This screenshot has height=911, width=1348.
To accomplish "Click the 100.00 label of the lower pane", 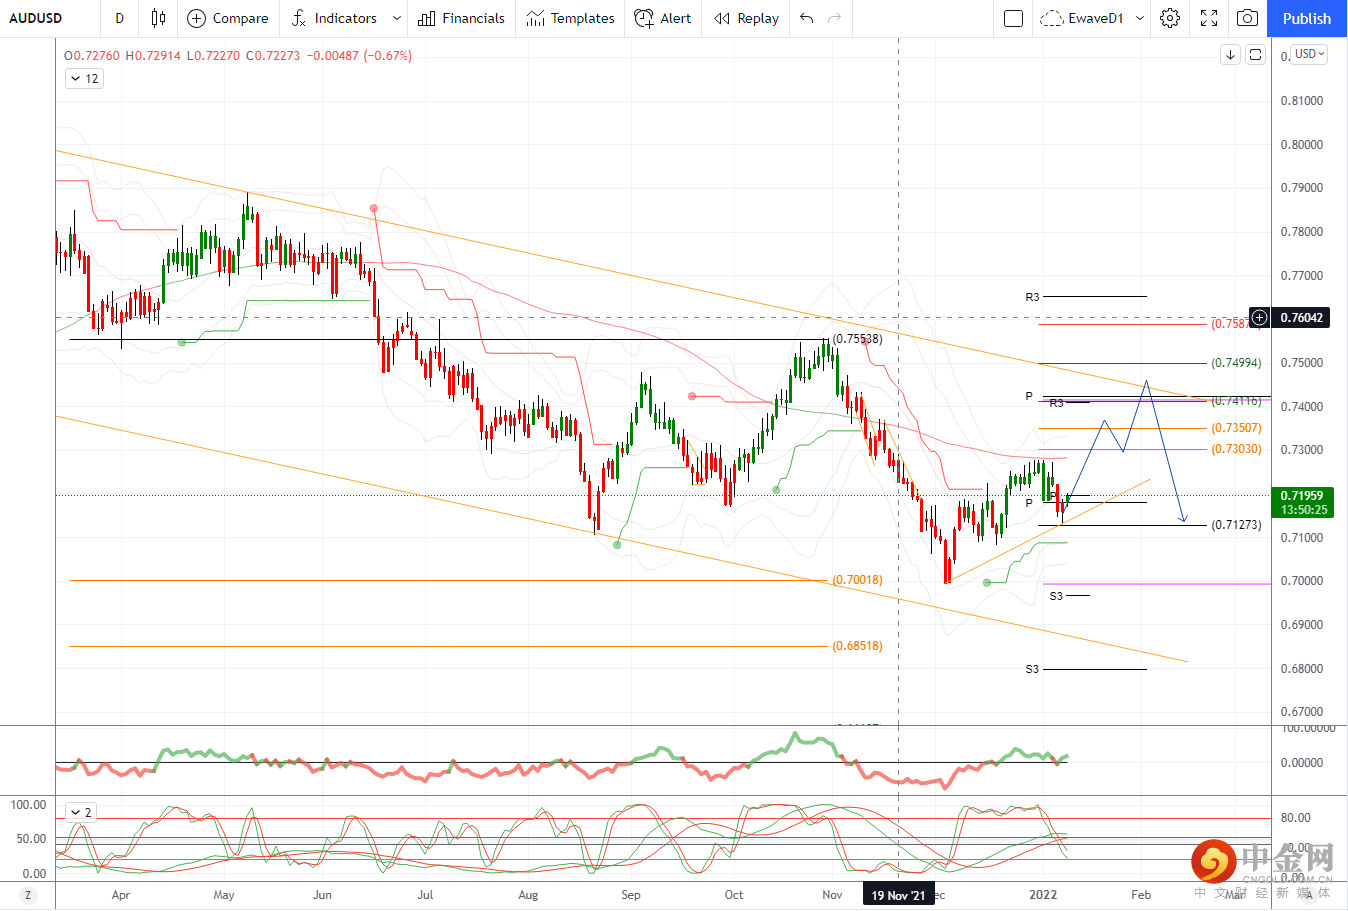I will tap(28, 805).
